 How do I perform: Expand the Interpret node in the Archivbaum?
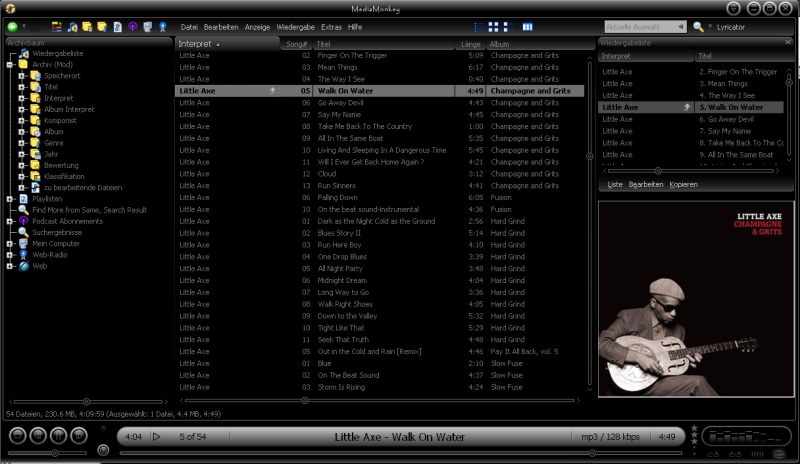click(x=21, y=98)
